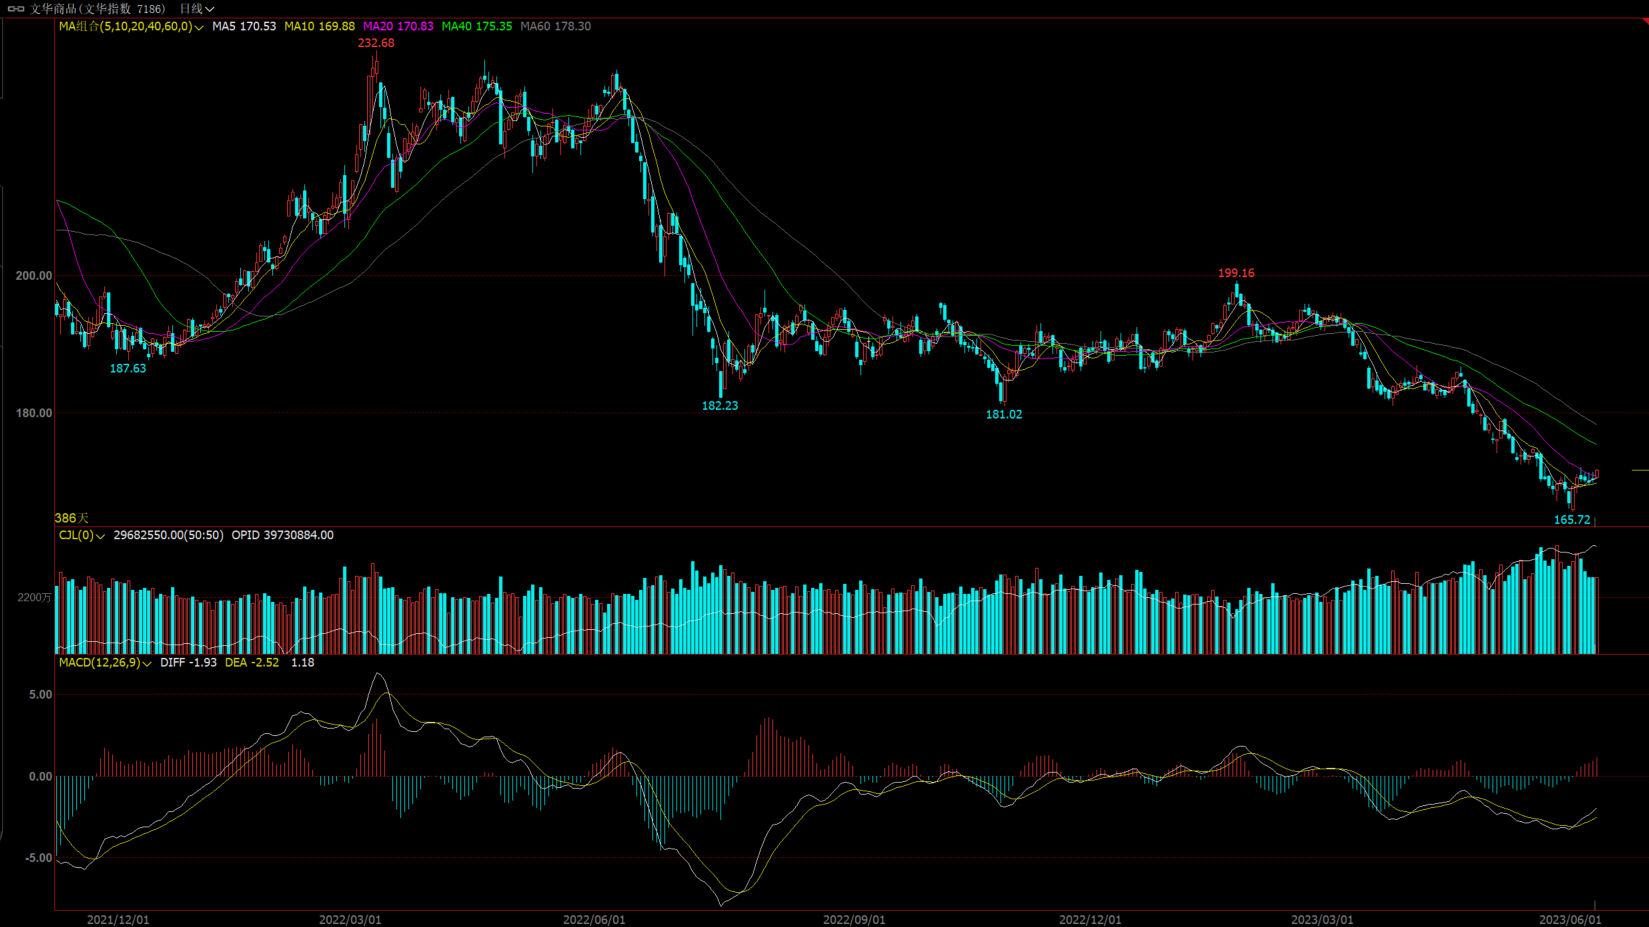Click the MACD 1.18 value

[302, 663]
